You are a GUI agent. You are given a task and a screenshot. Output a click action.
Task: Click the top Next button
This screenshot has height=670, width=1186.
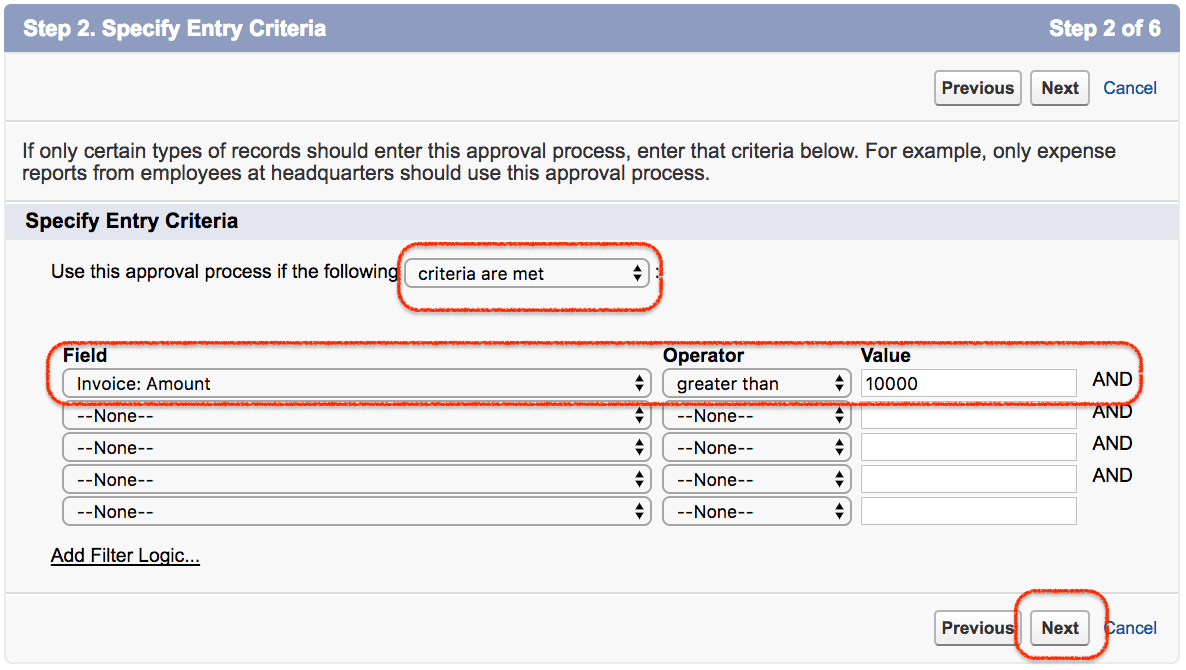tap(1059, 88)
